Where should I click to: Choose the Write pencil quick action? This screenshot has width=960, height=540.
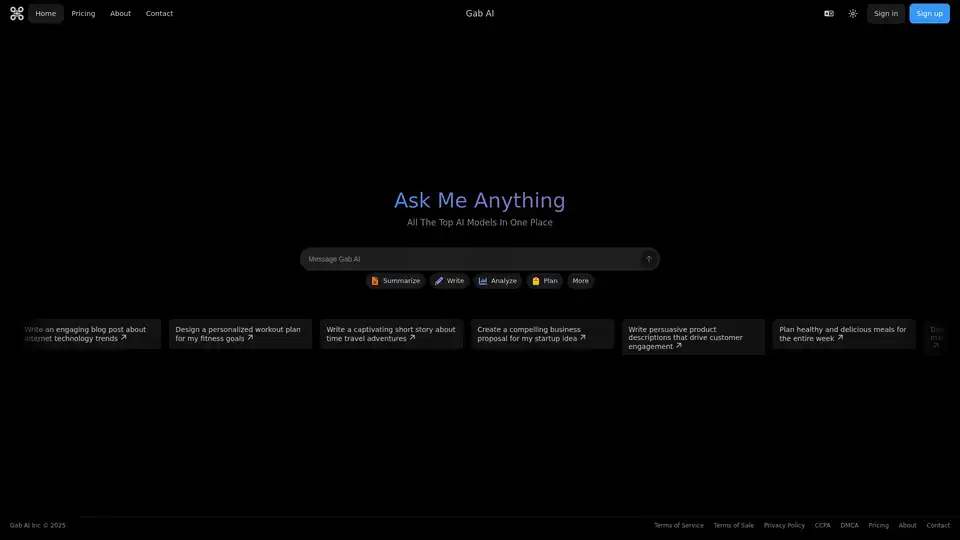[x=449, y=281]
